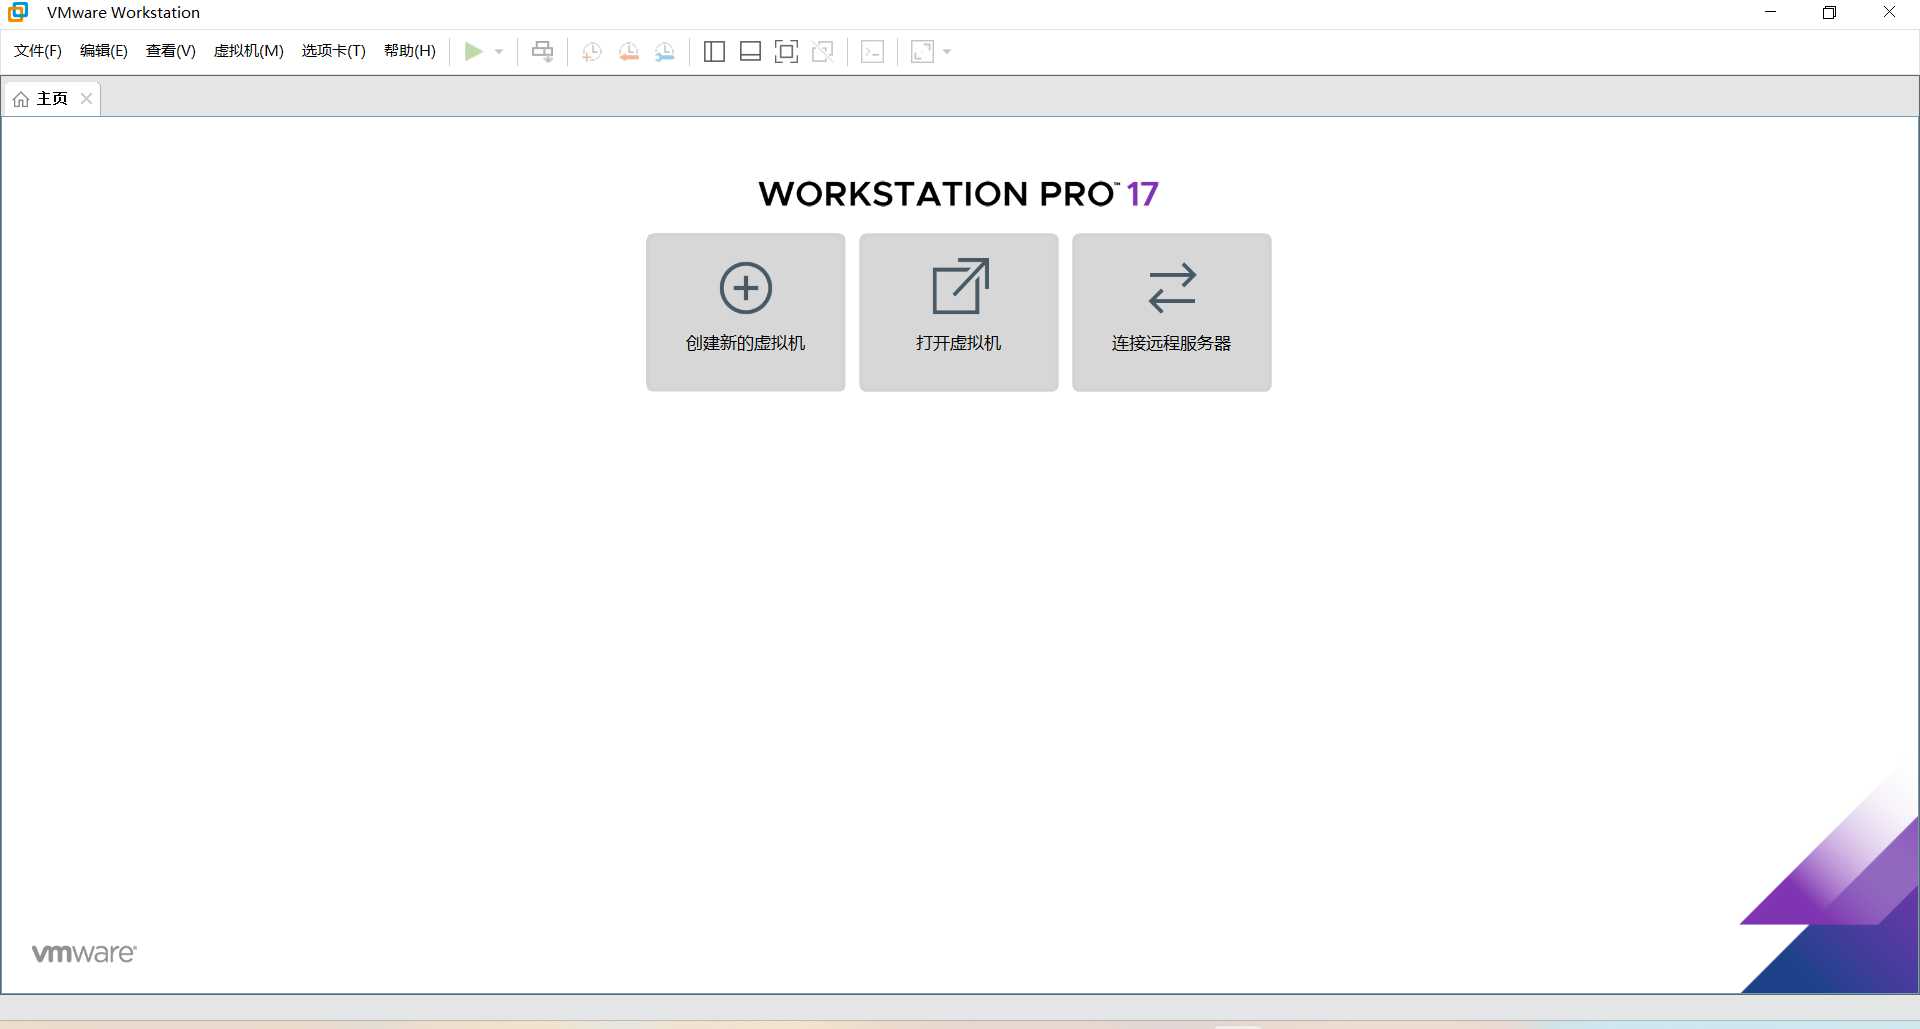Open the 文件(F) menu

(x=38, y=51)
